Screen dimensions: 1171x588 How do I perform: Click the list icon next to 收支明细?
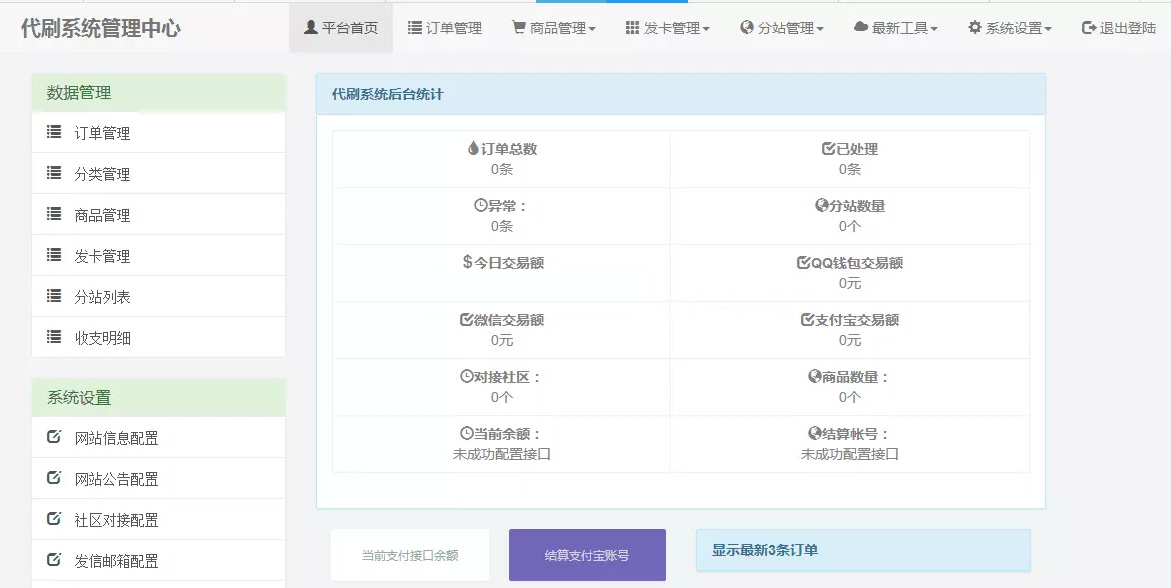click(x=54, y=337)
